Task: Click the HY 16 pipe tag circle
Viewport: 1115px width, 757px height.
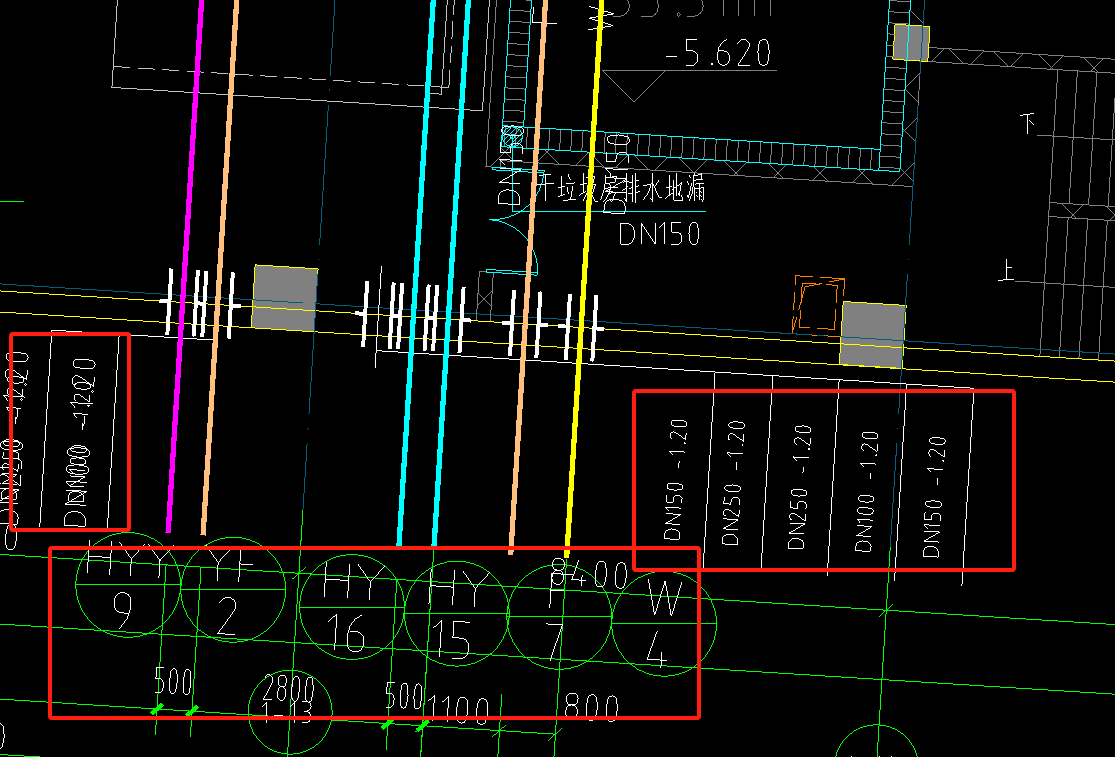Action: (352, 608)
